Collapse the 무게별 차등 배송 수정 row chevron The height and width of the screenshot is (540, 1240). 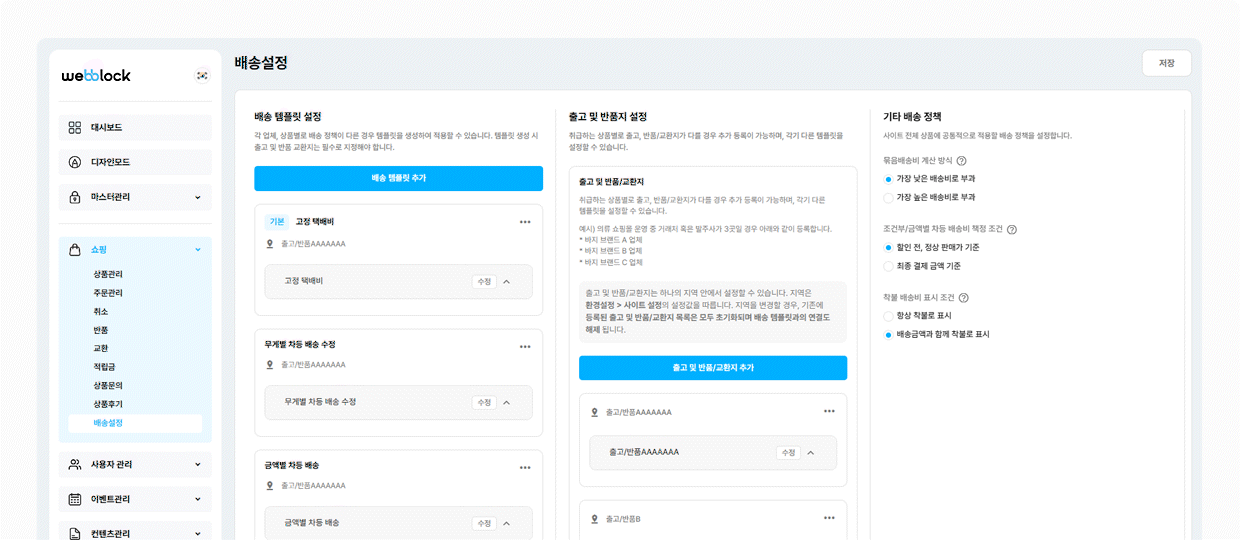coord(506,402)
